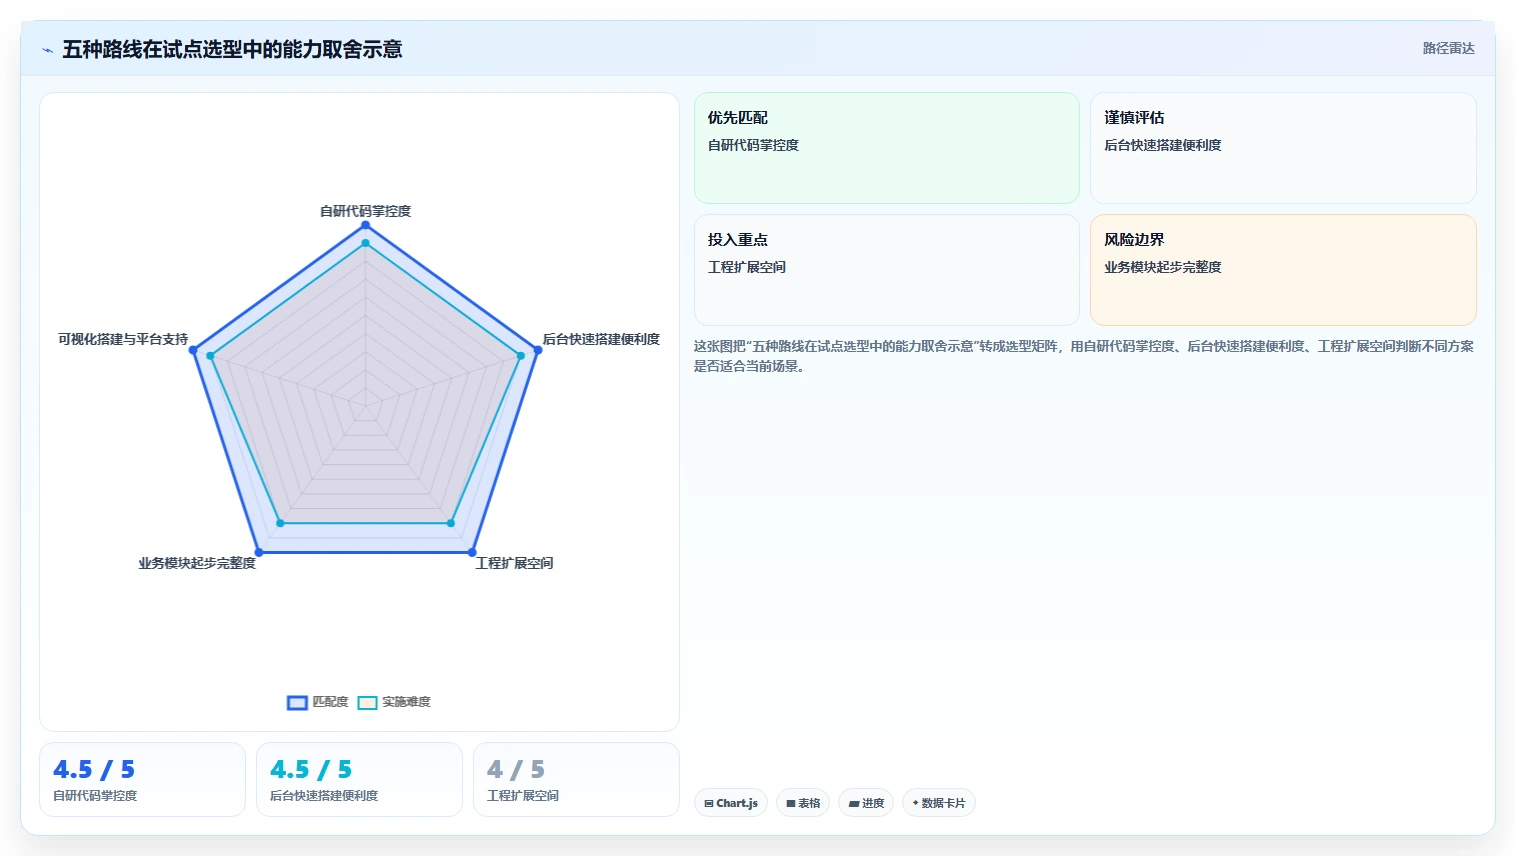Image resolution: width=1516 pixels, height=856 pixels.
Task: Click the teal 实施难度 point on 后台快速搭建便利度 axis
Action: [520, 356]
